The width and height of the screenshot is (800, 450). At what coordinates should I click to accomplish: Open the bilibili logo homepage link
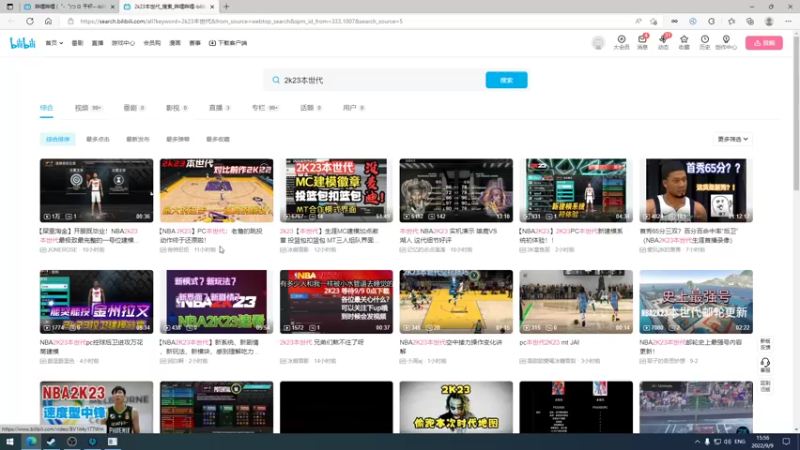click(x=22, y=43)
